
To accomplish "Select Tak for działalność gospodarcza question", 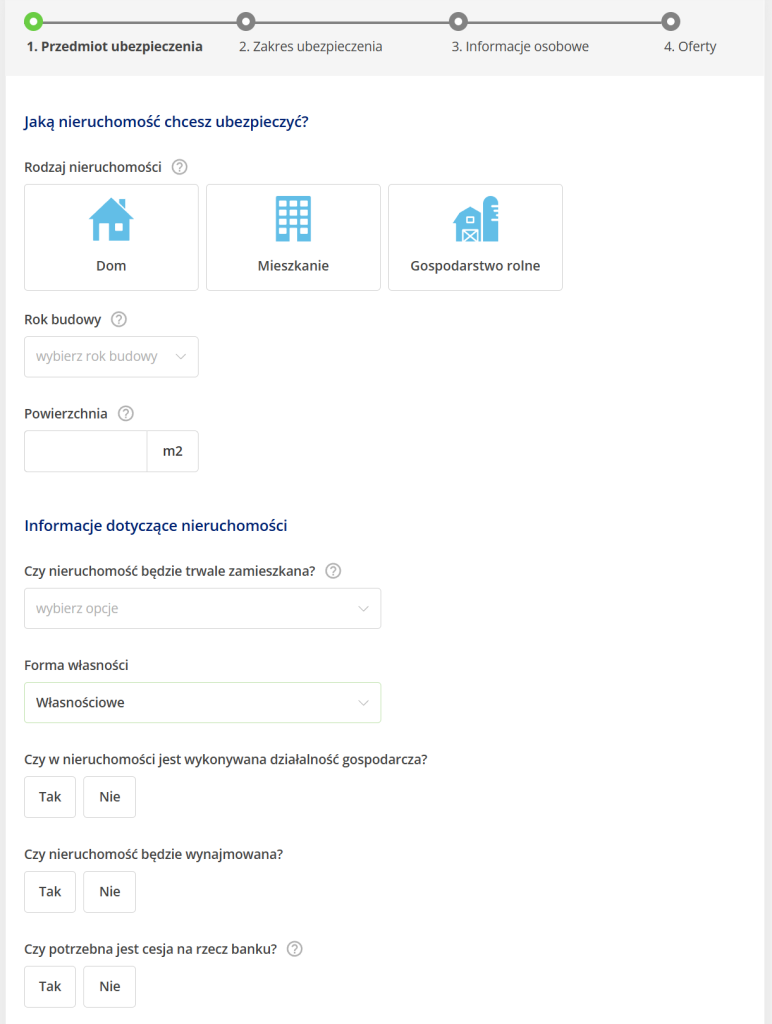I will click(x=50, y=797).
